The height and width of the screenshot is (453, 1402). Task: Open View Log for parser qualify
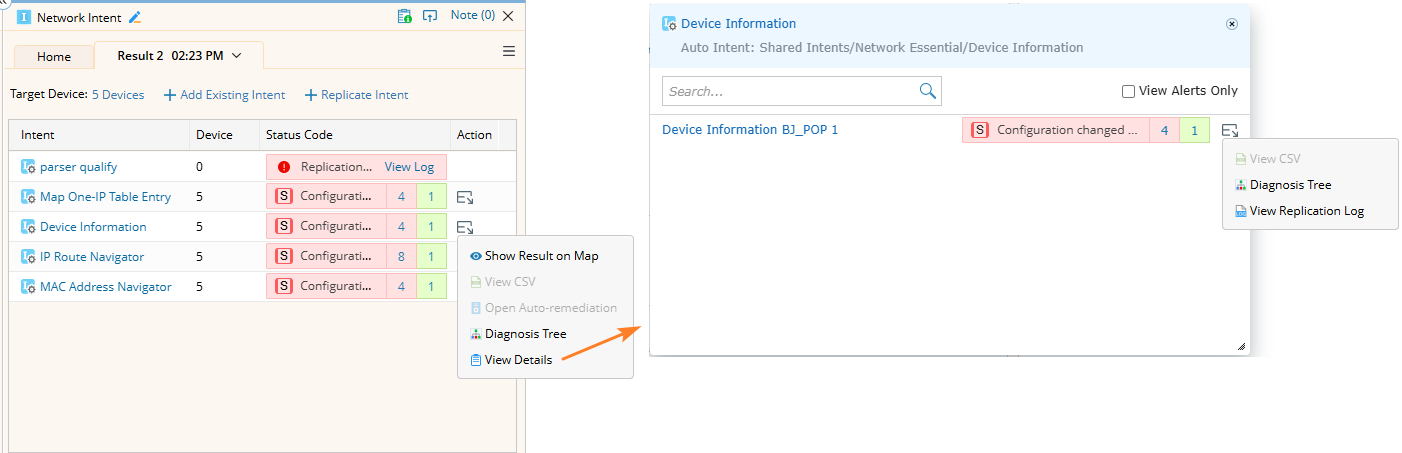(x=409, y=167)
